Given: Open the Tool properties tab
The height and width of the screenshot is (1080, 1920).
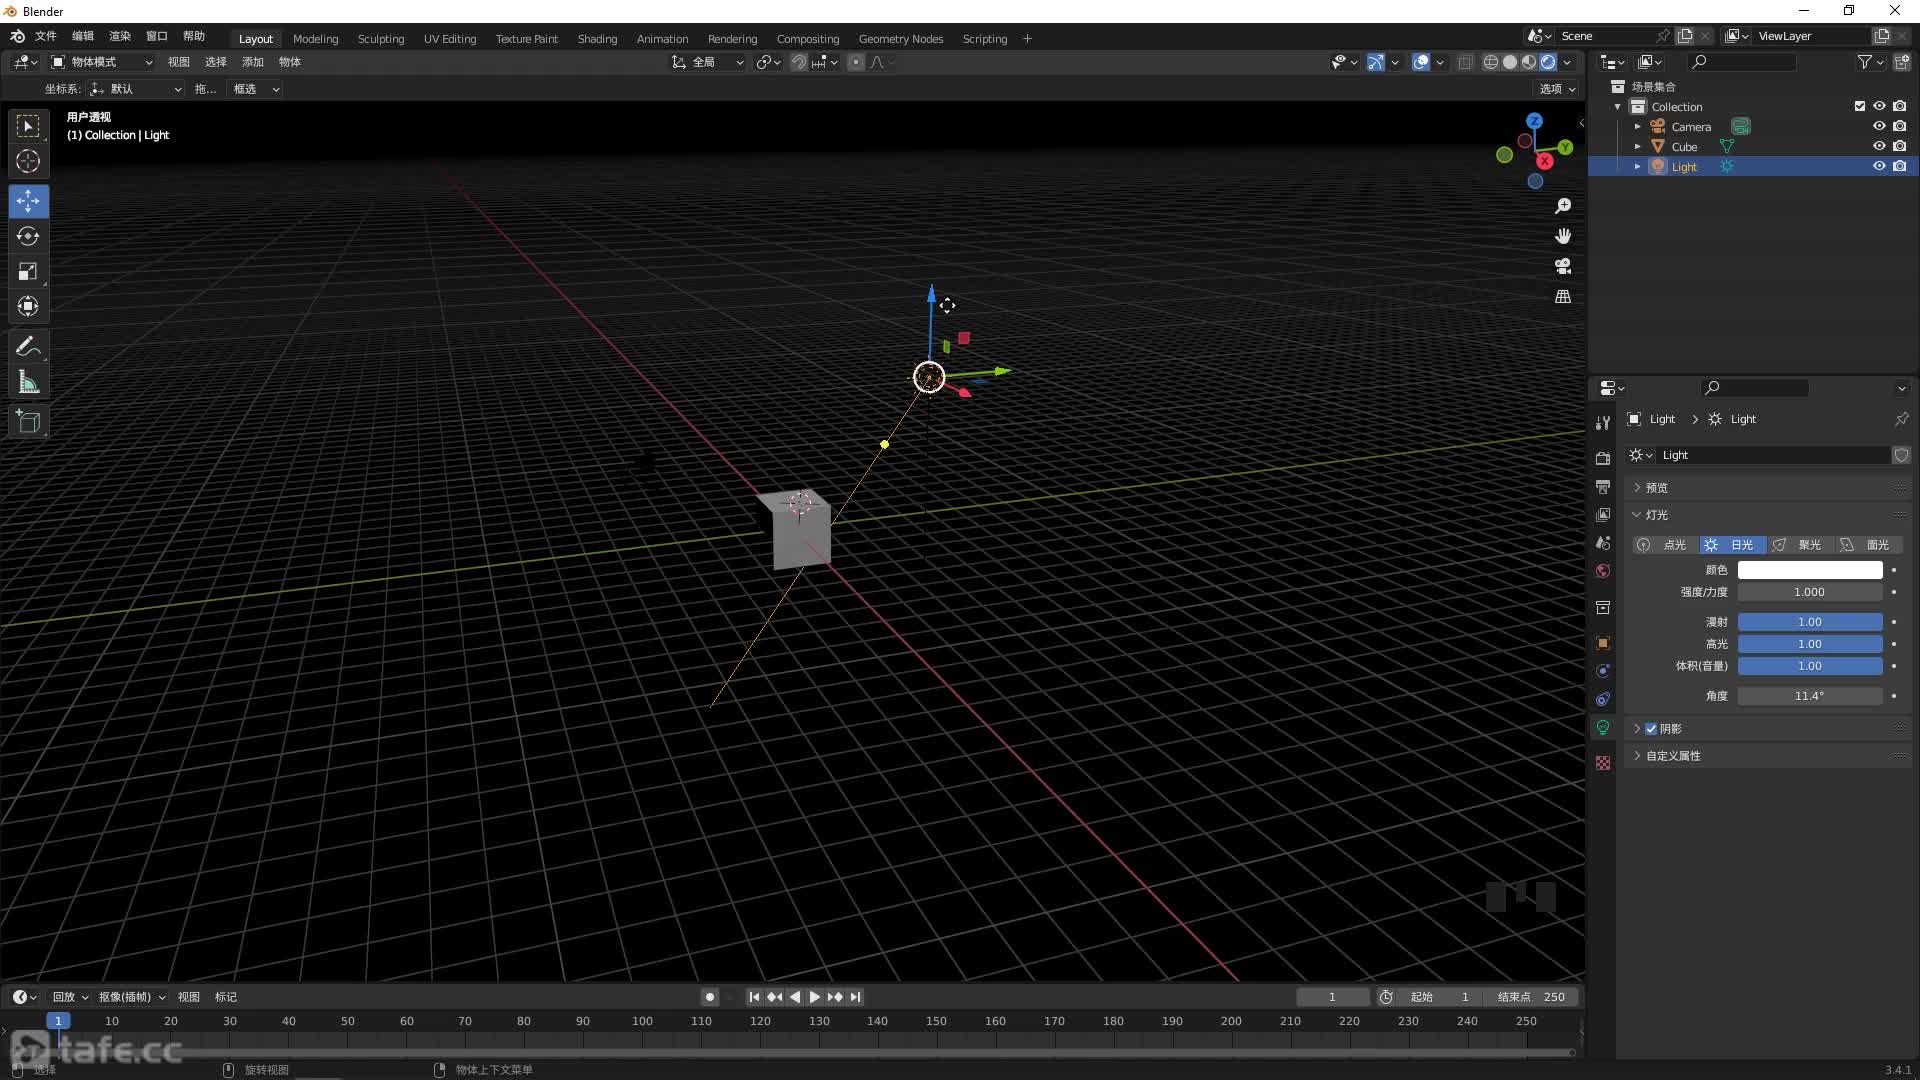Looking at the screenshot, I should click(1603, 423).
